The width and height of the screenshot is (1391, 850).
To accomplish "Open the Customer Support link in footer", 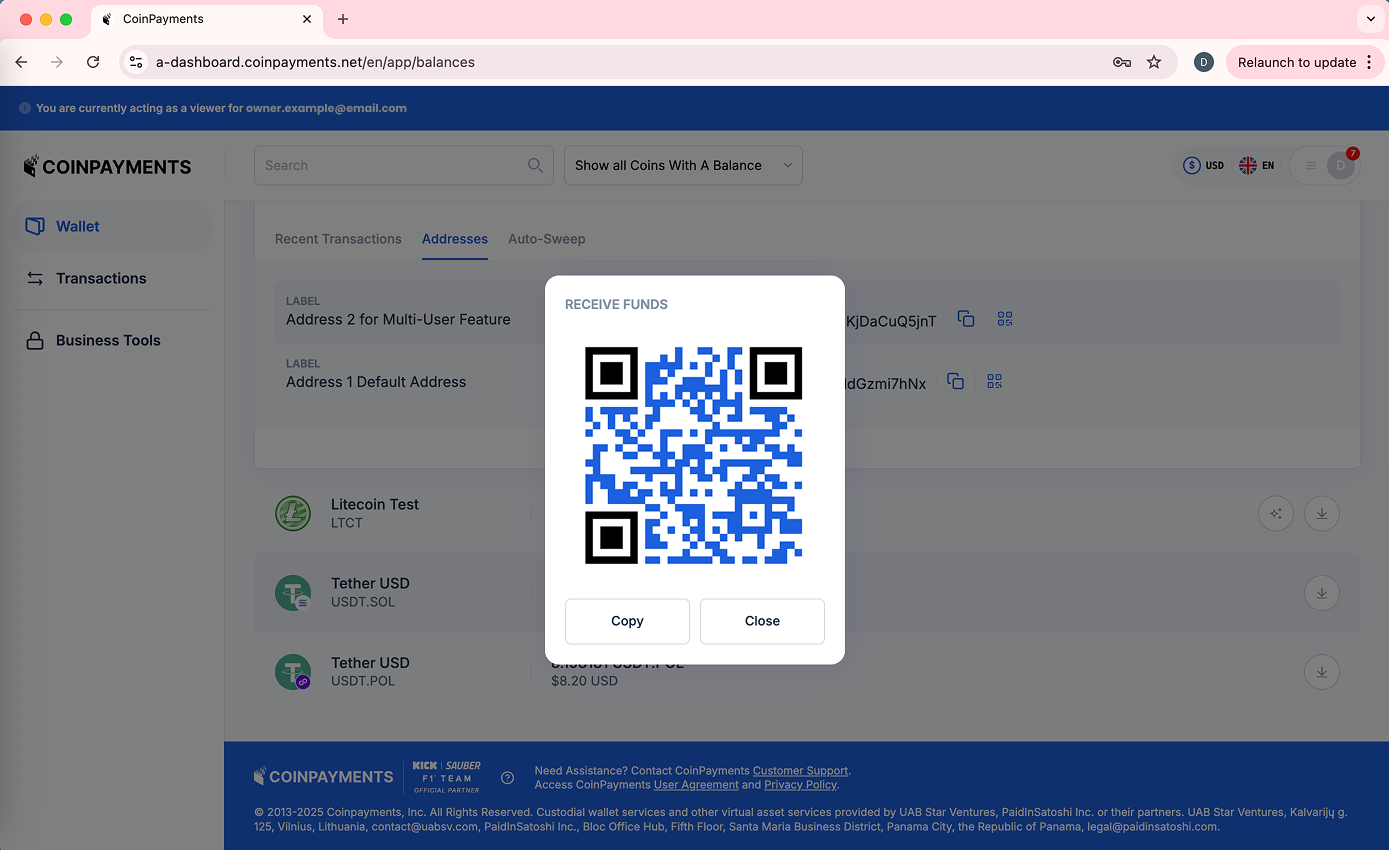I will coord(800,771).
